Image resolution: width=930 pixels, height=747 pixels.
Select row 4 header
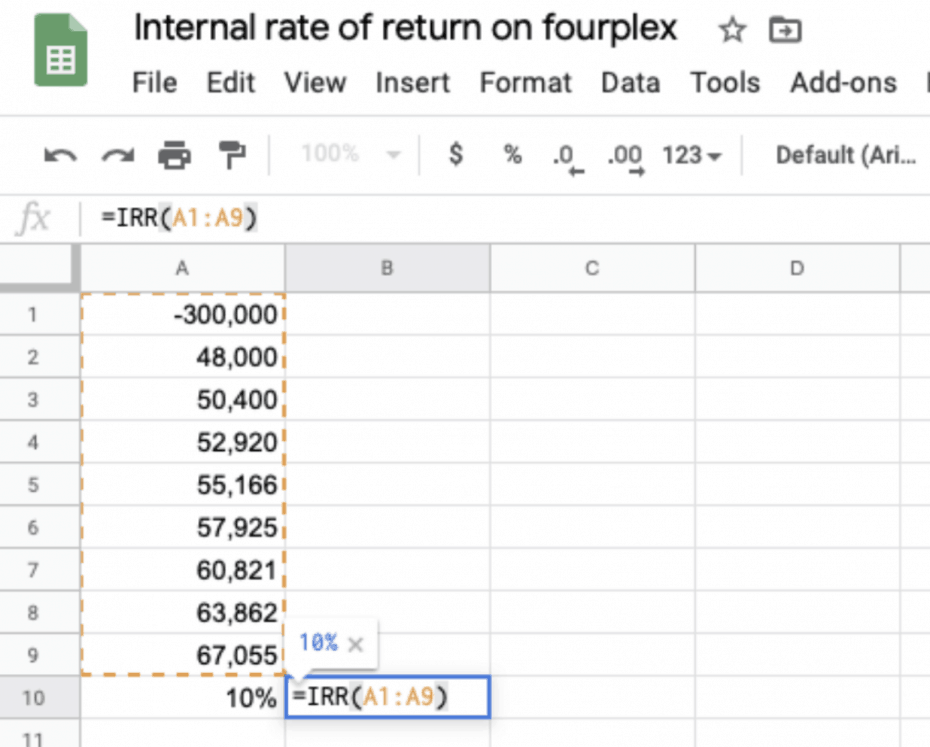[39, 442]
